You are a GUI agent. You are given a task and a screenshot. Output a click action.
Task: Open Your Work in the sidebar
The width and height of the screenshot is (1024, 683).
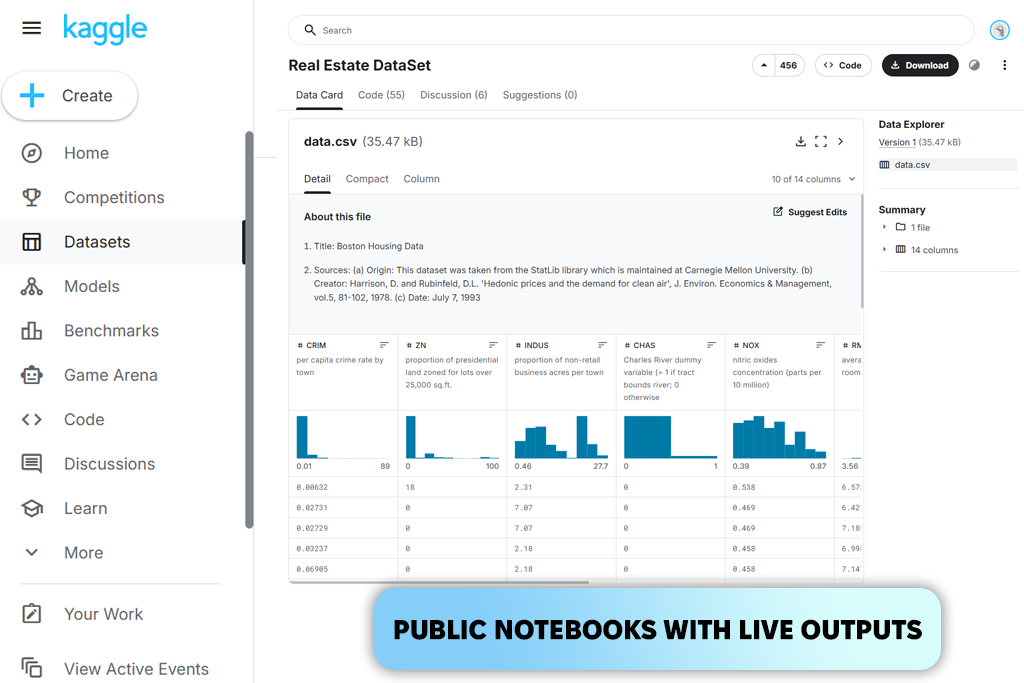click(x=103, y=614)
